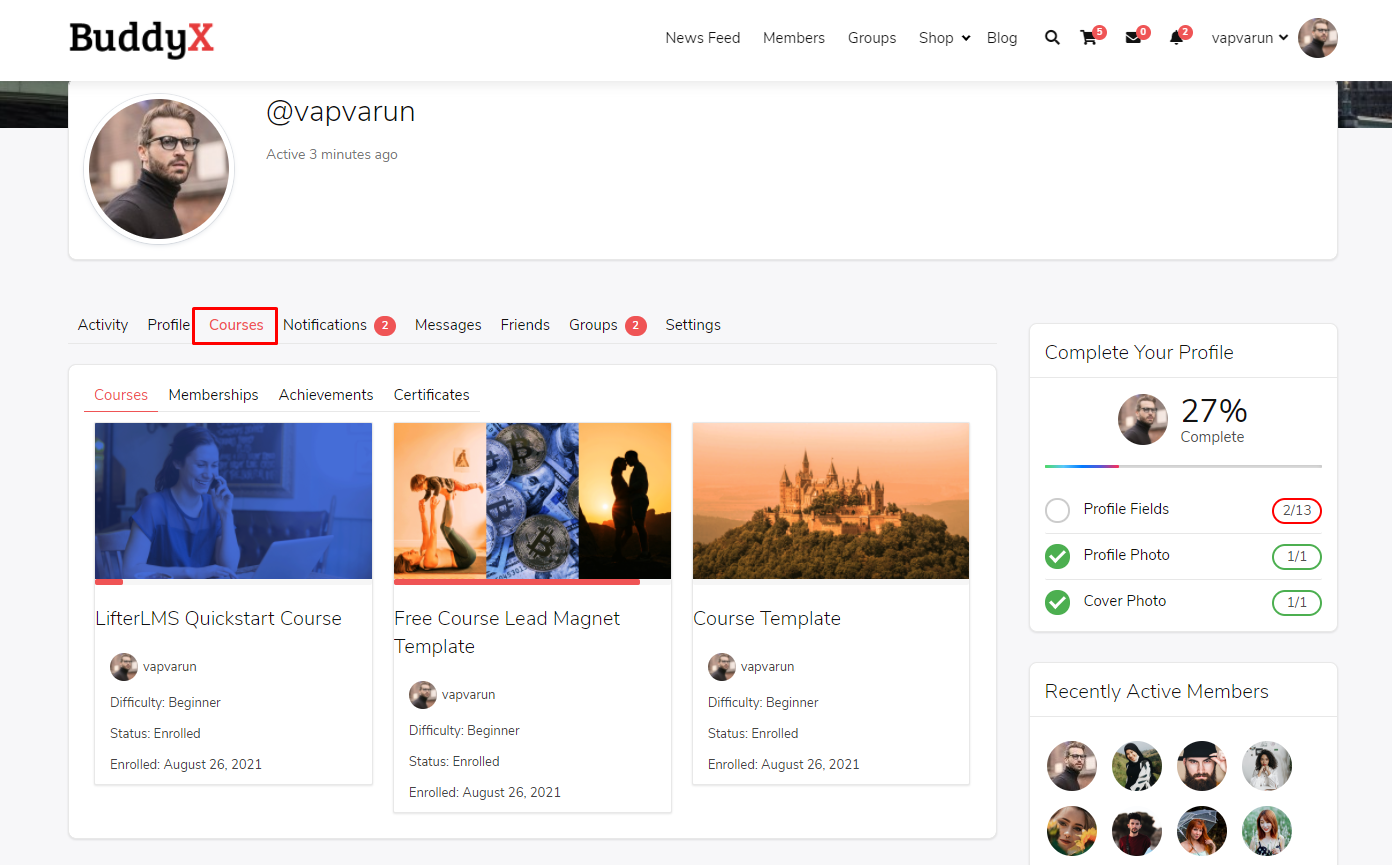Image resolution: width=1392 pixels, height=865 pixels.
Task: Switch to the Certificates tab
Action: 431,394
